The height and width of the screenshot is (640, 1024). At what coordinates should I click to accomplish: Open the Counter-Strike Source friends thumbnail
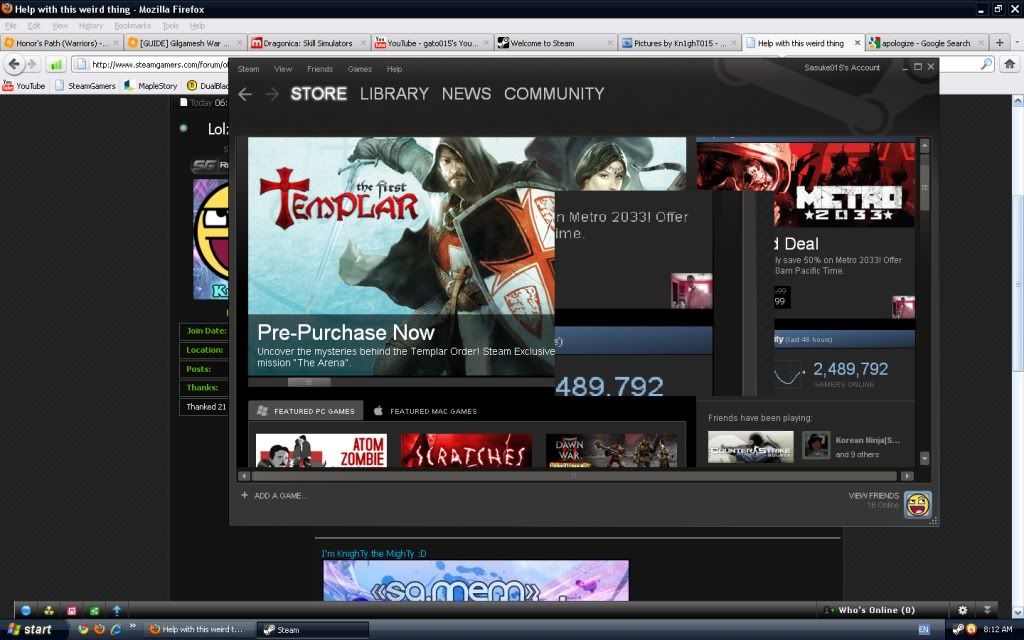[x=750, y=447]
